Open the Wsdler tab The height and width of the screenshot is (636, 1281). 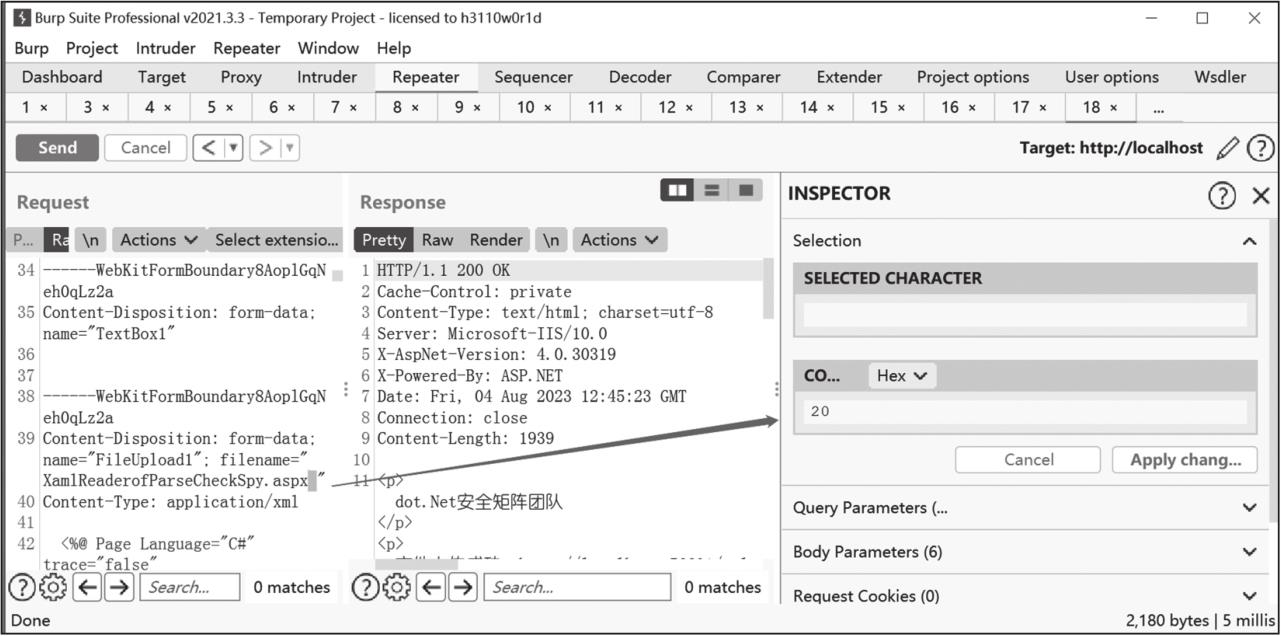click(1220, 77)
